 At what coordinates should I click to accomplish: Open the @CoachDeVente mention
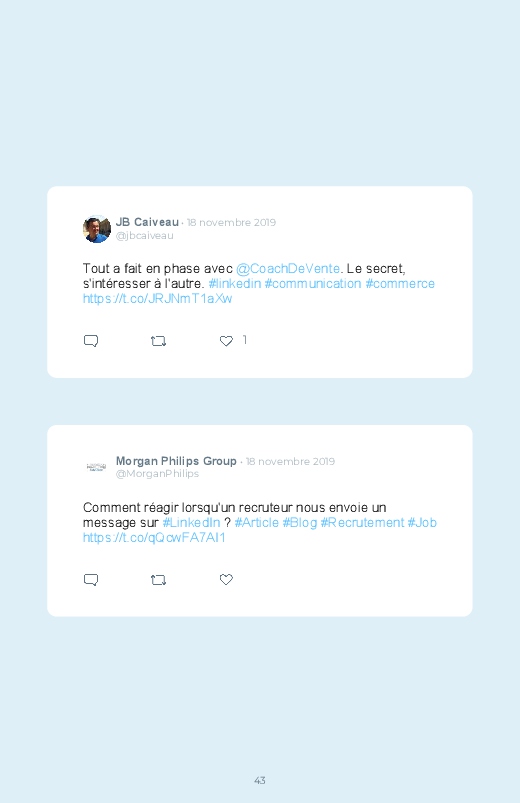point(288,268)
